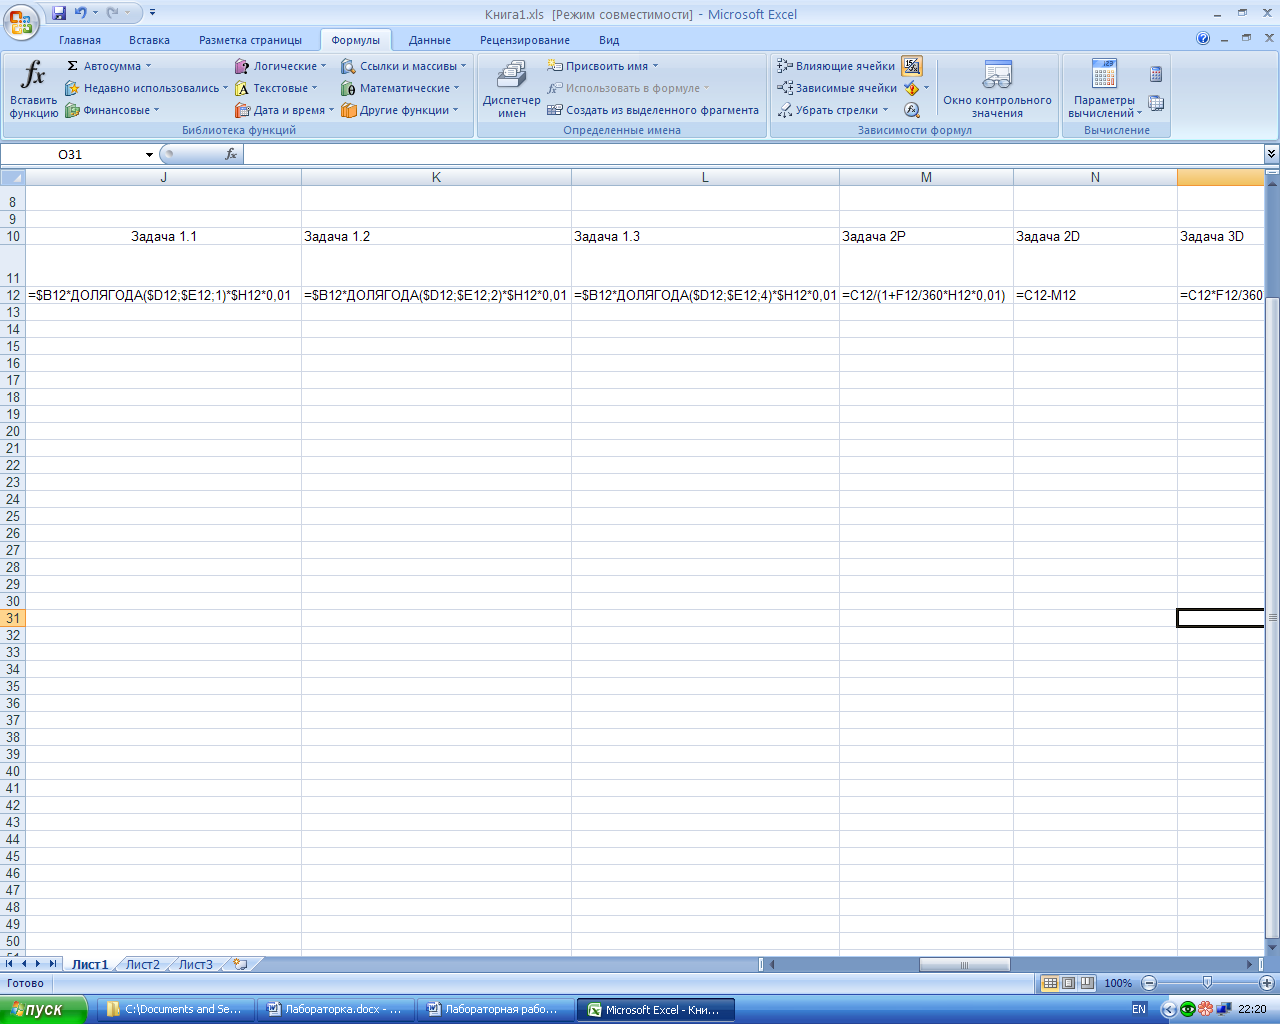This screenshot has height=1024, width=1280.
Task: Click calculate now calculator icon
Action: tap(1156, 74)
